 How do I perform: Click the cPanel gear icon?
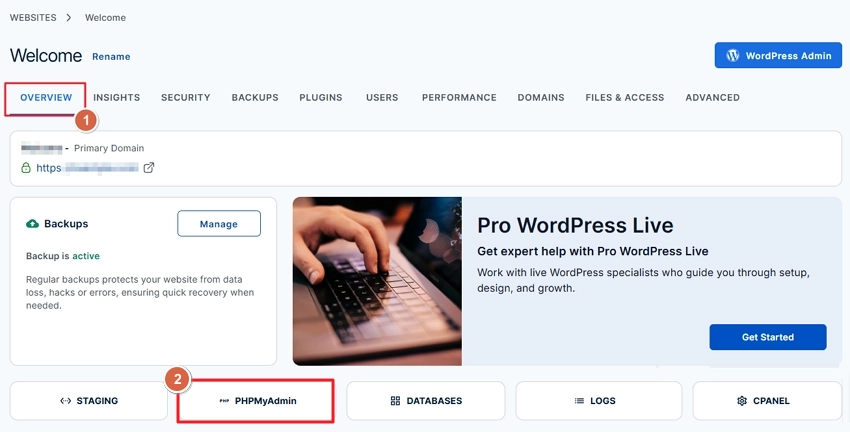coord(742,401)
